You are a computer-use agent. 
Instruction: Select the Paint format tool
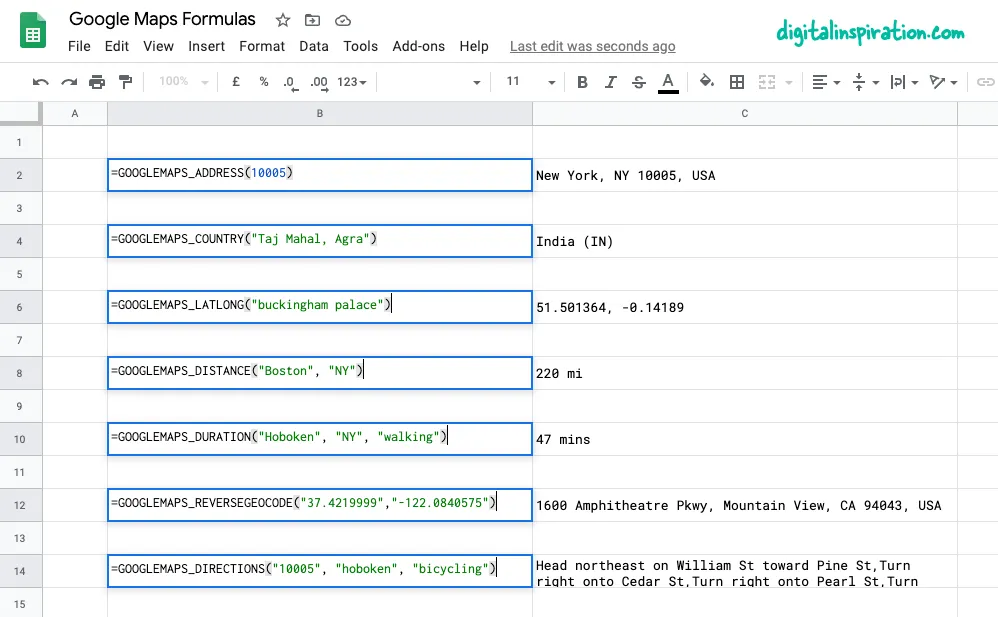point(125,82)
